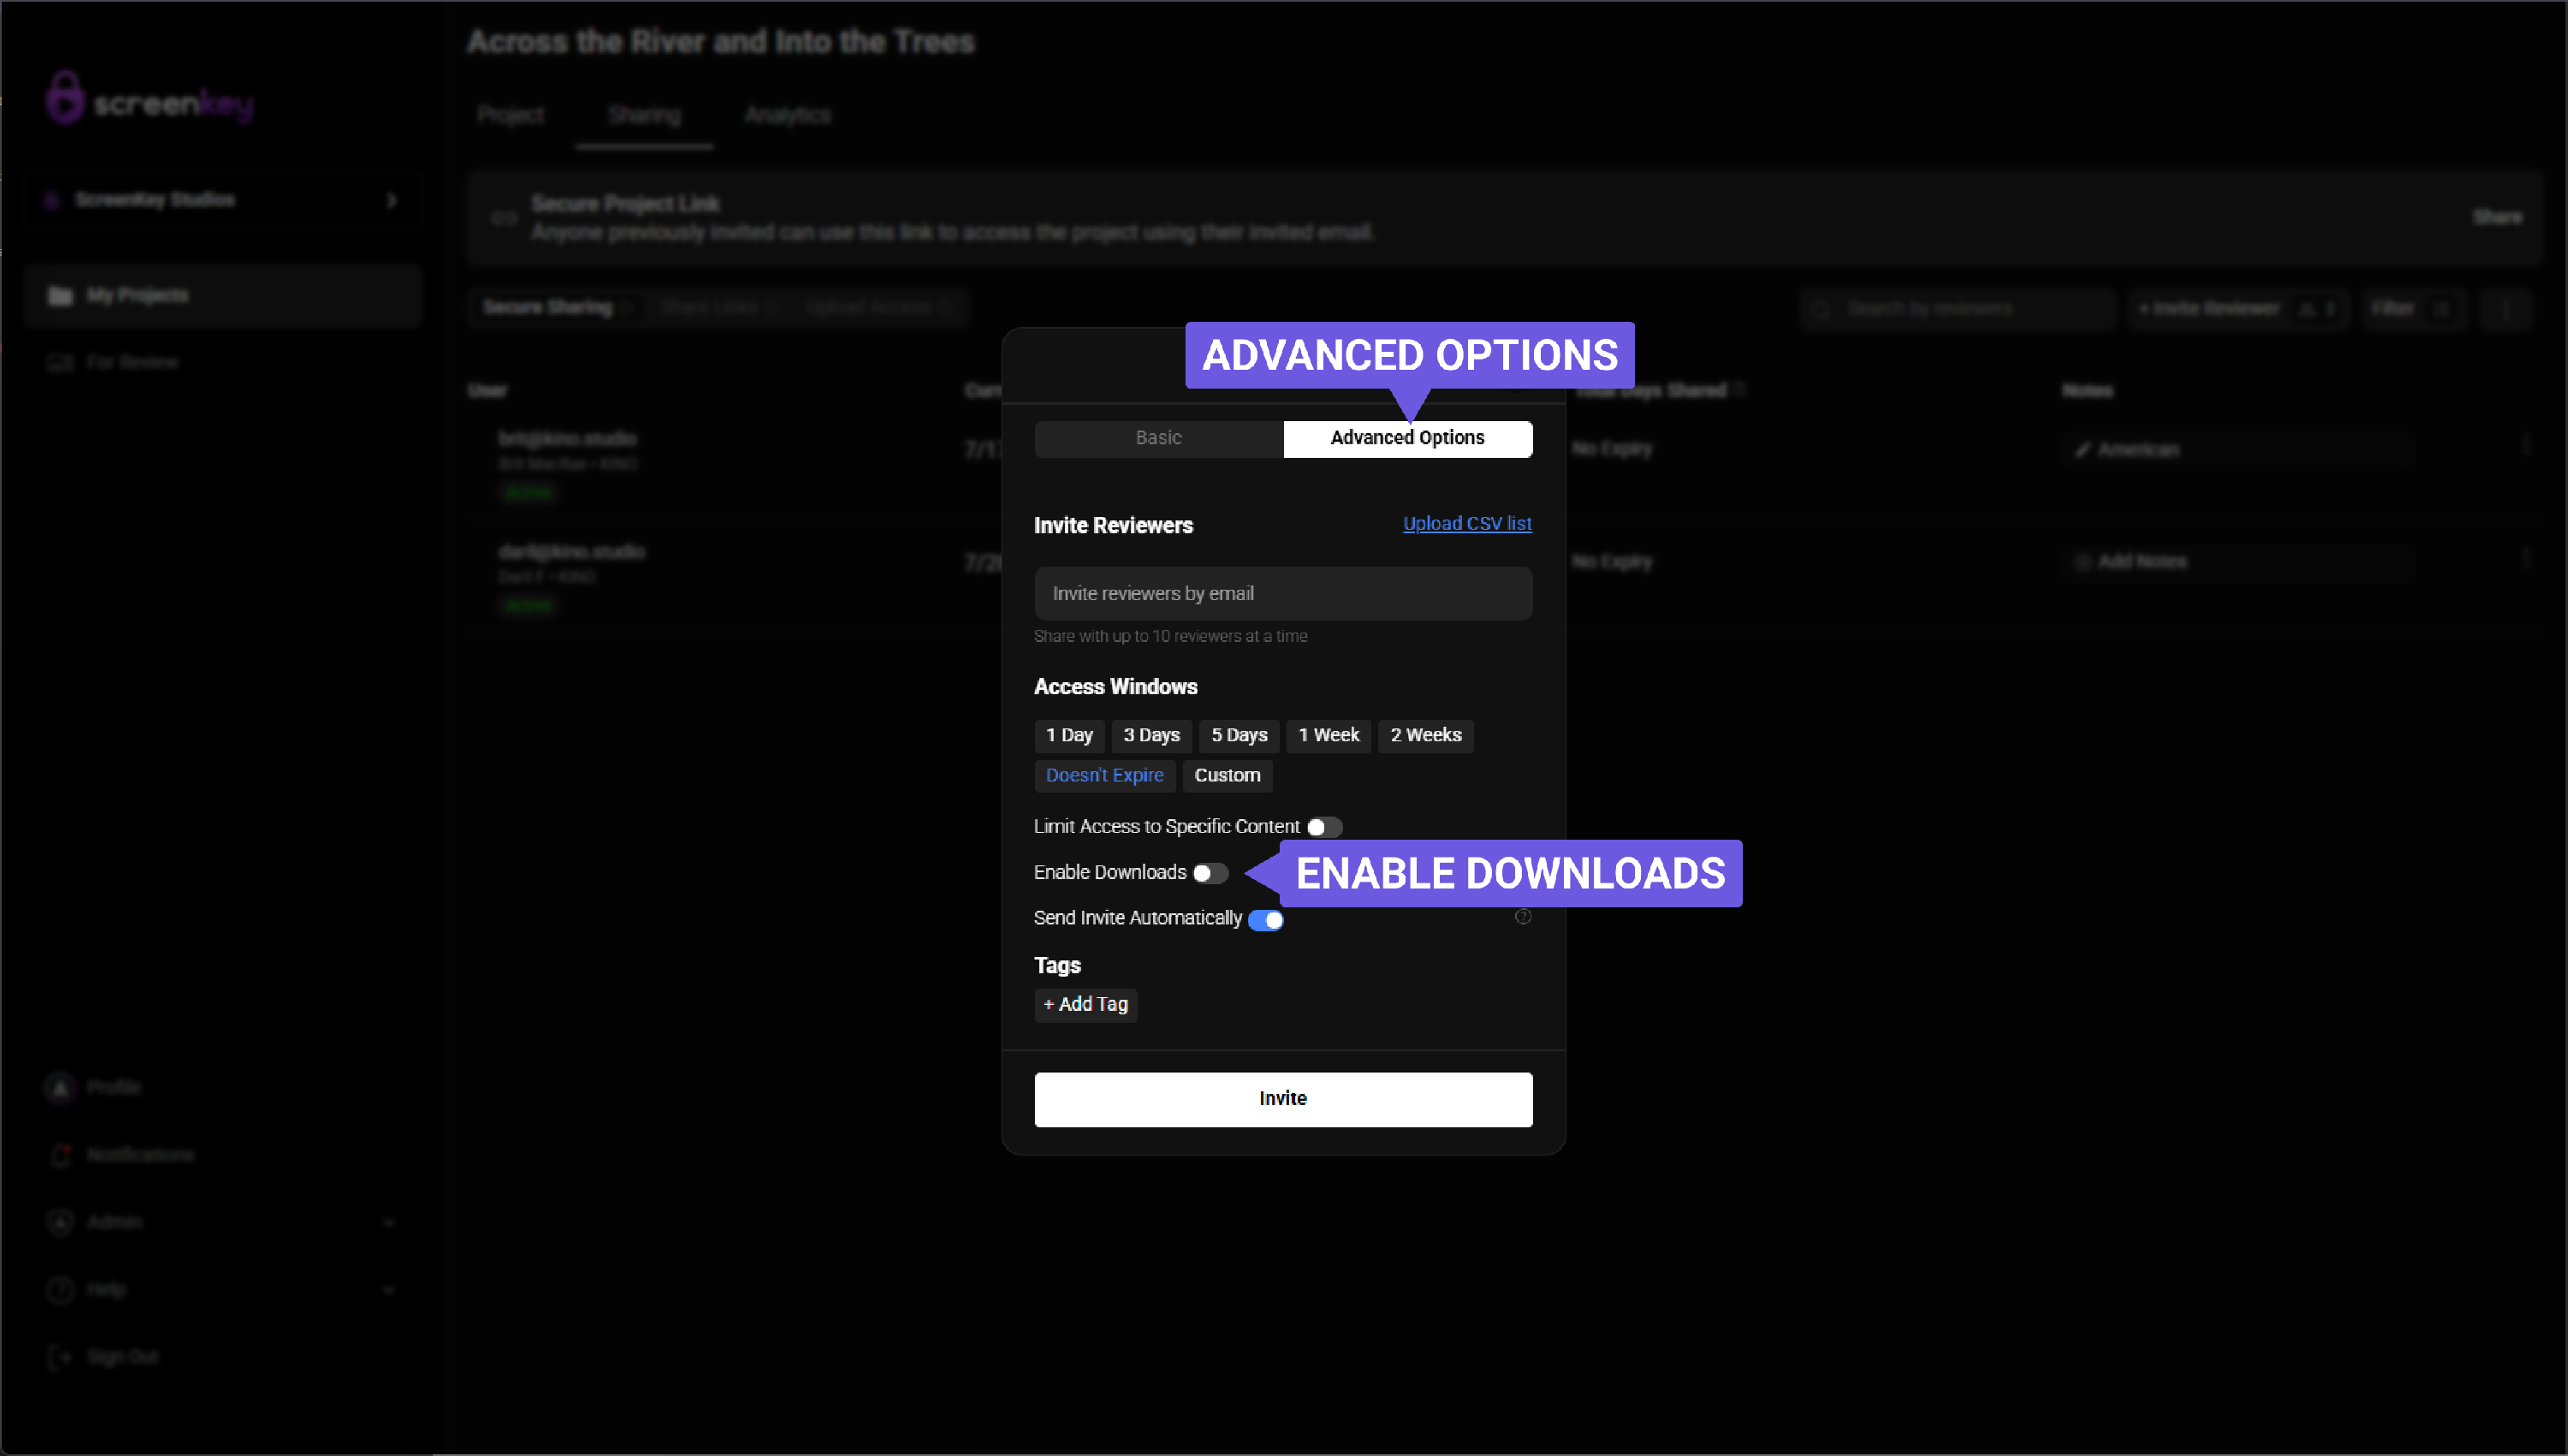
Task: Click the Search by reviewers field
Action: coord(1958,308)
